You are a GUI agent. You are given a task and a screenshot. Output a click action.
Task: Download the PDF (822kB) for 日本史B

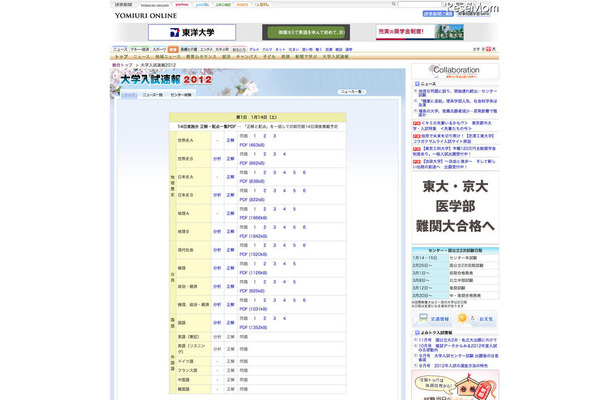[252, 200]
